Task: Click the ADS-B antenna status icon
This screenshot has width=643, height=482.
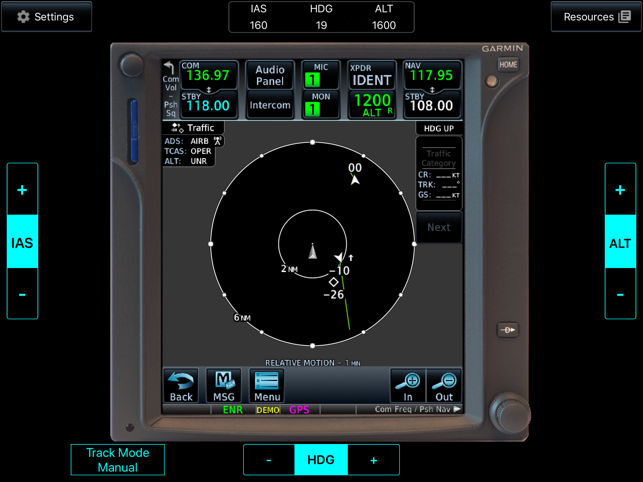Action: click(218, 141)
